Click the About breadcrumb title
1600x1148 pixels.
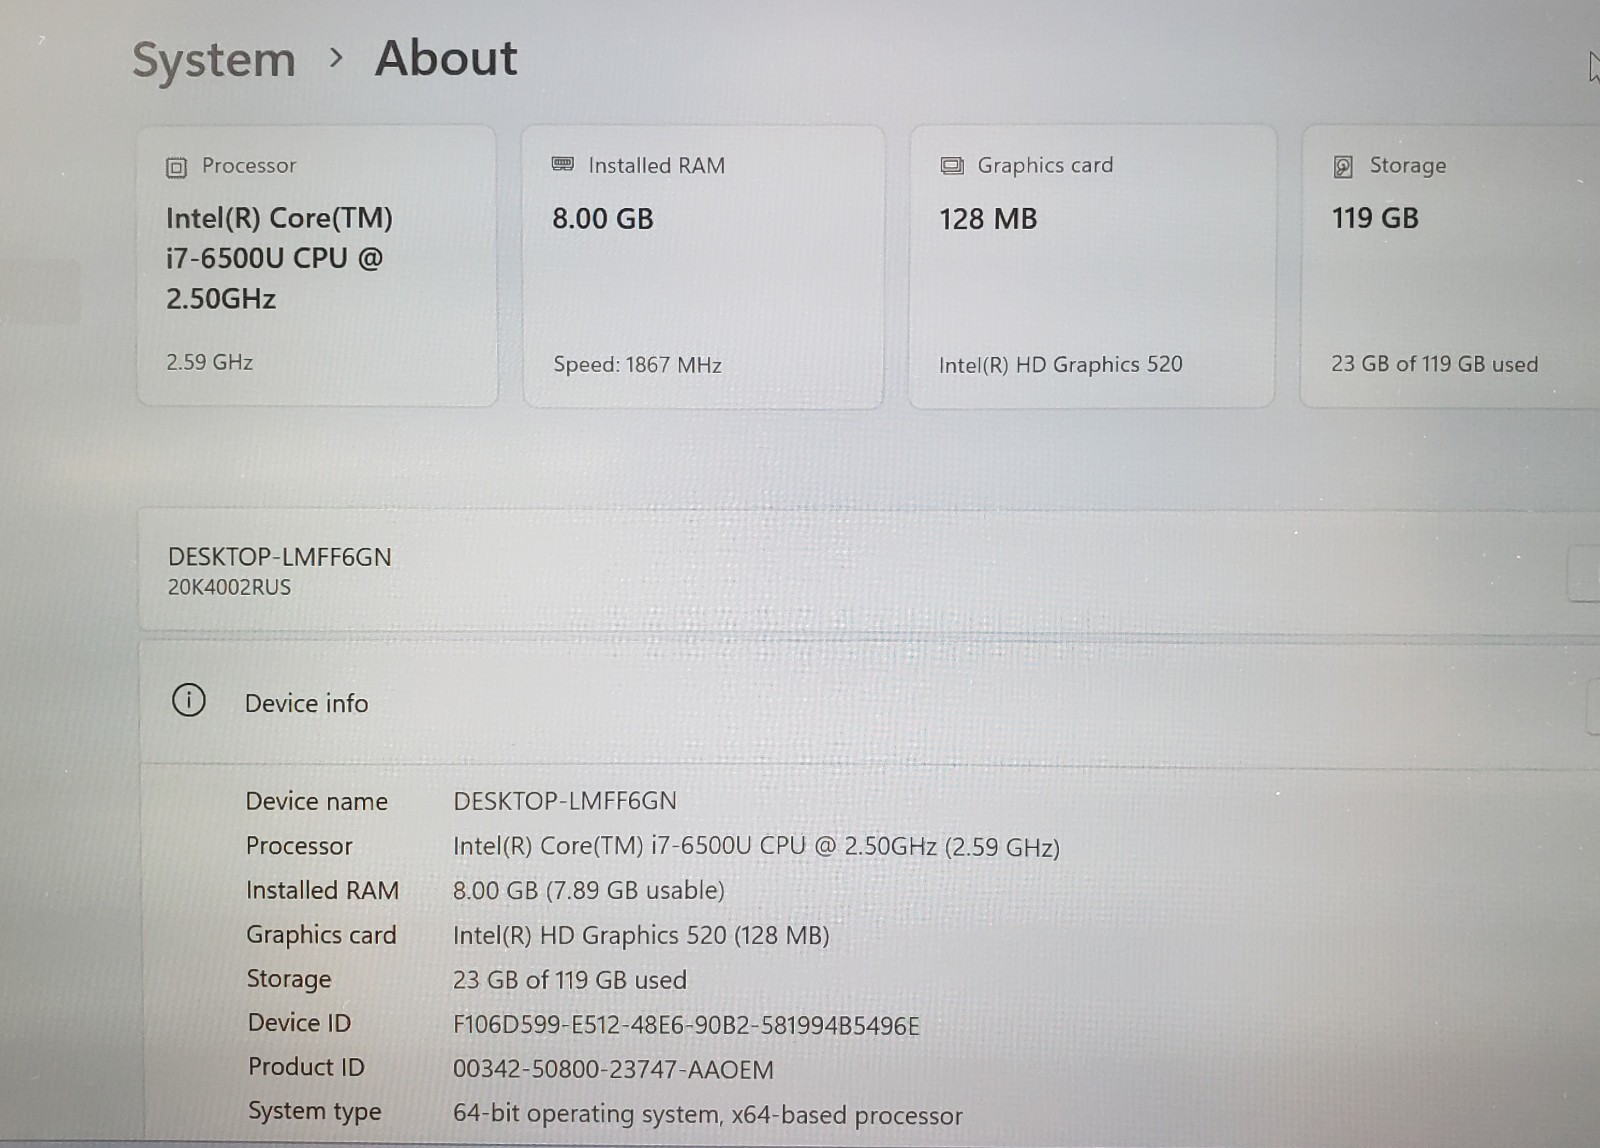446,58
